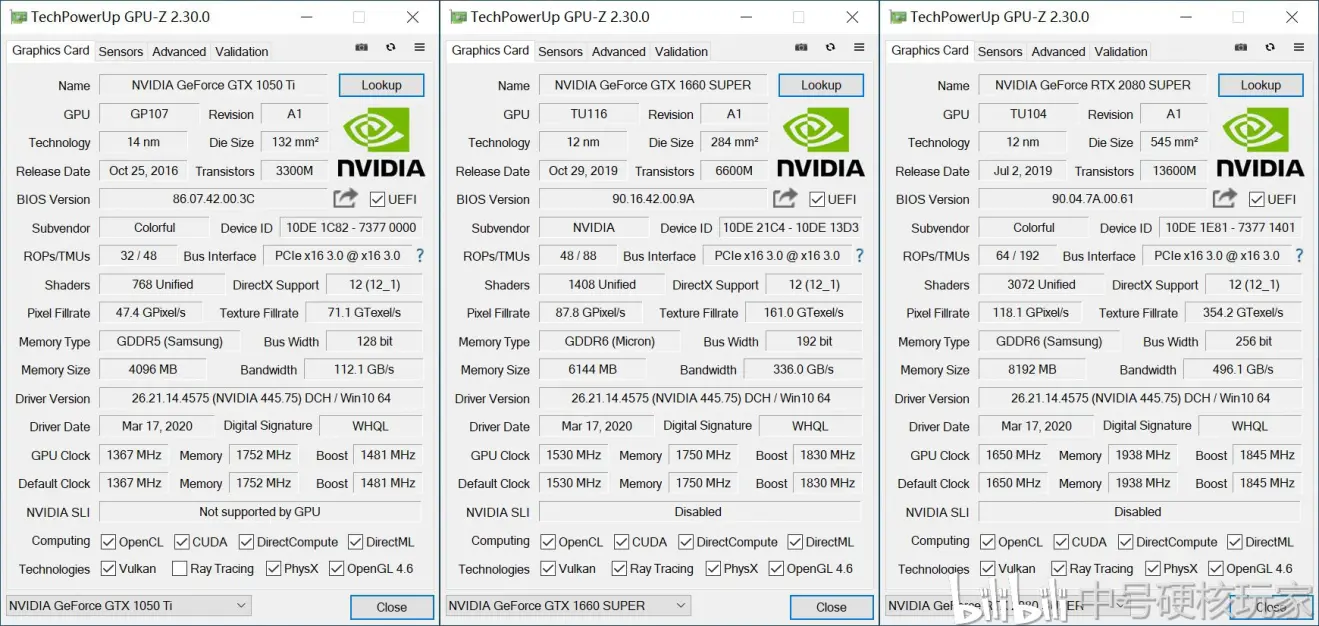Toggle the Vulkan checkbox in the GTX 1660 SUPER window
This screenshot has width=1319, height=626.
tap(548, 569)
